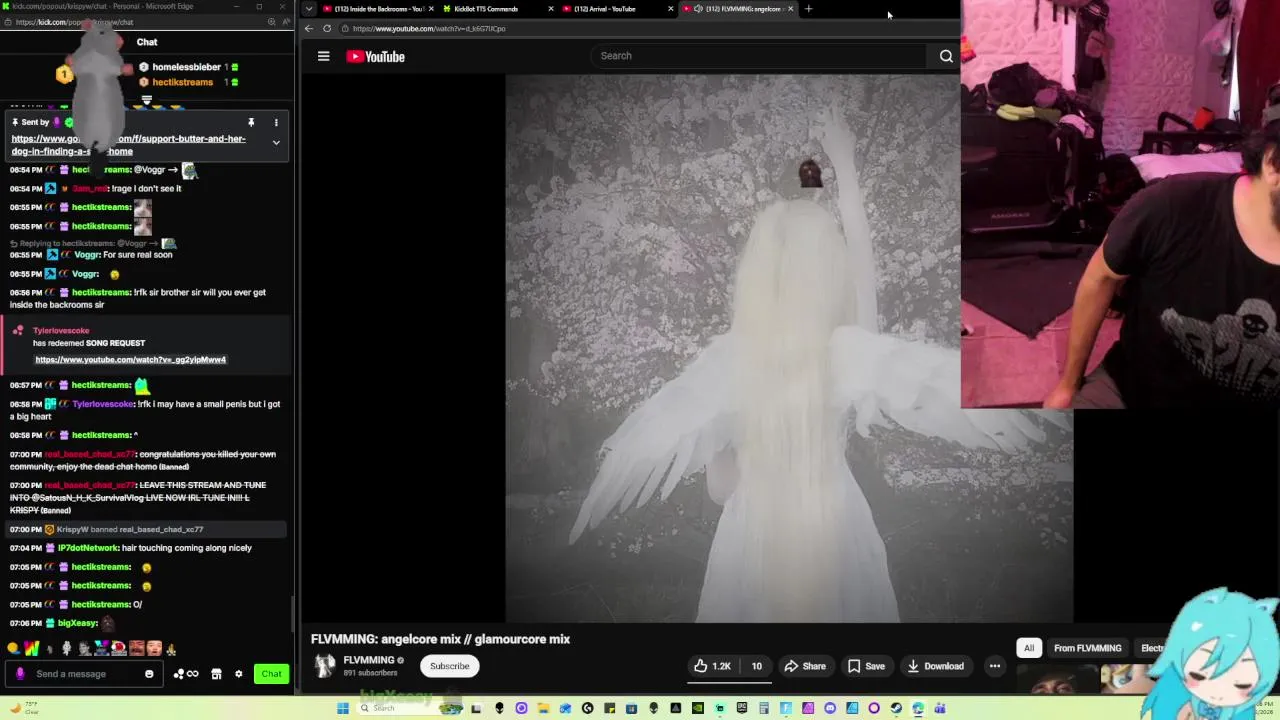Open the FLVMMING channel name link
Viewport: 1280px width, 720px height.
click(369, 660)
